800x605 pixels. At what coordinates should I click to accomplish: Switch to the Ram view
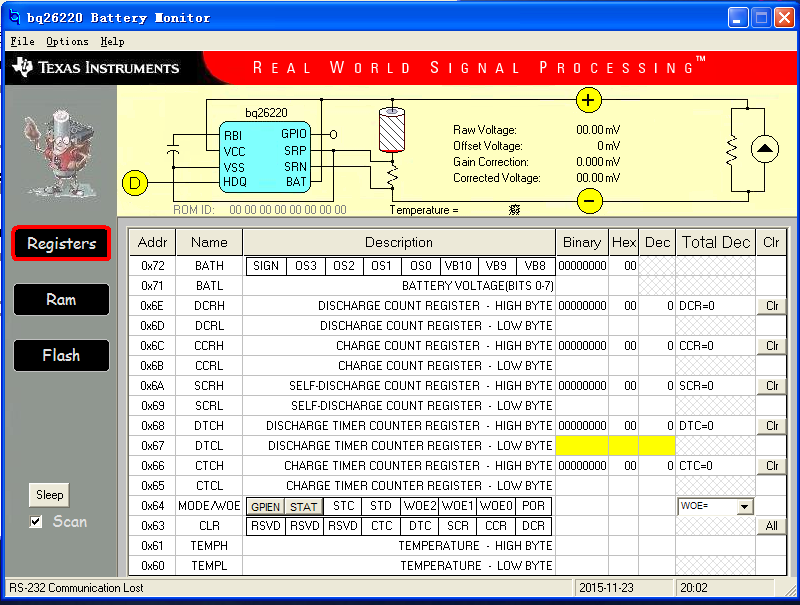(x=61, y=299)
